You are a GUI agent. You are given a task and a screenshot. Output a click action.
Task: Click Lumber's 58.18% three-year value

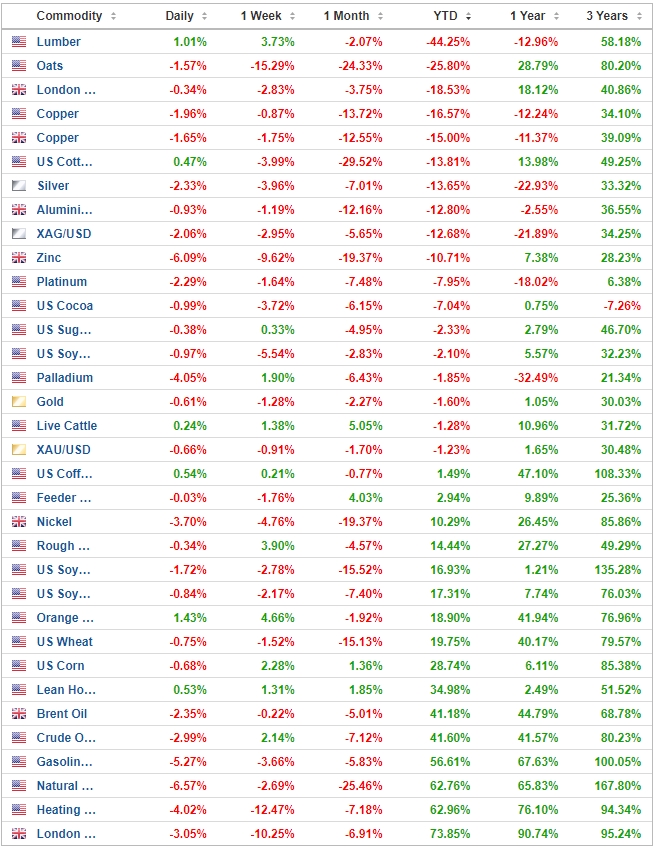(623, 42)
